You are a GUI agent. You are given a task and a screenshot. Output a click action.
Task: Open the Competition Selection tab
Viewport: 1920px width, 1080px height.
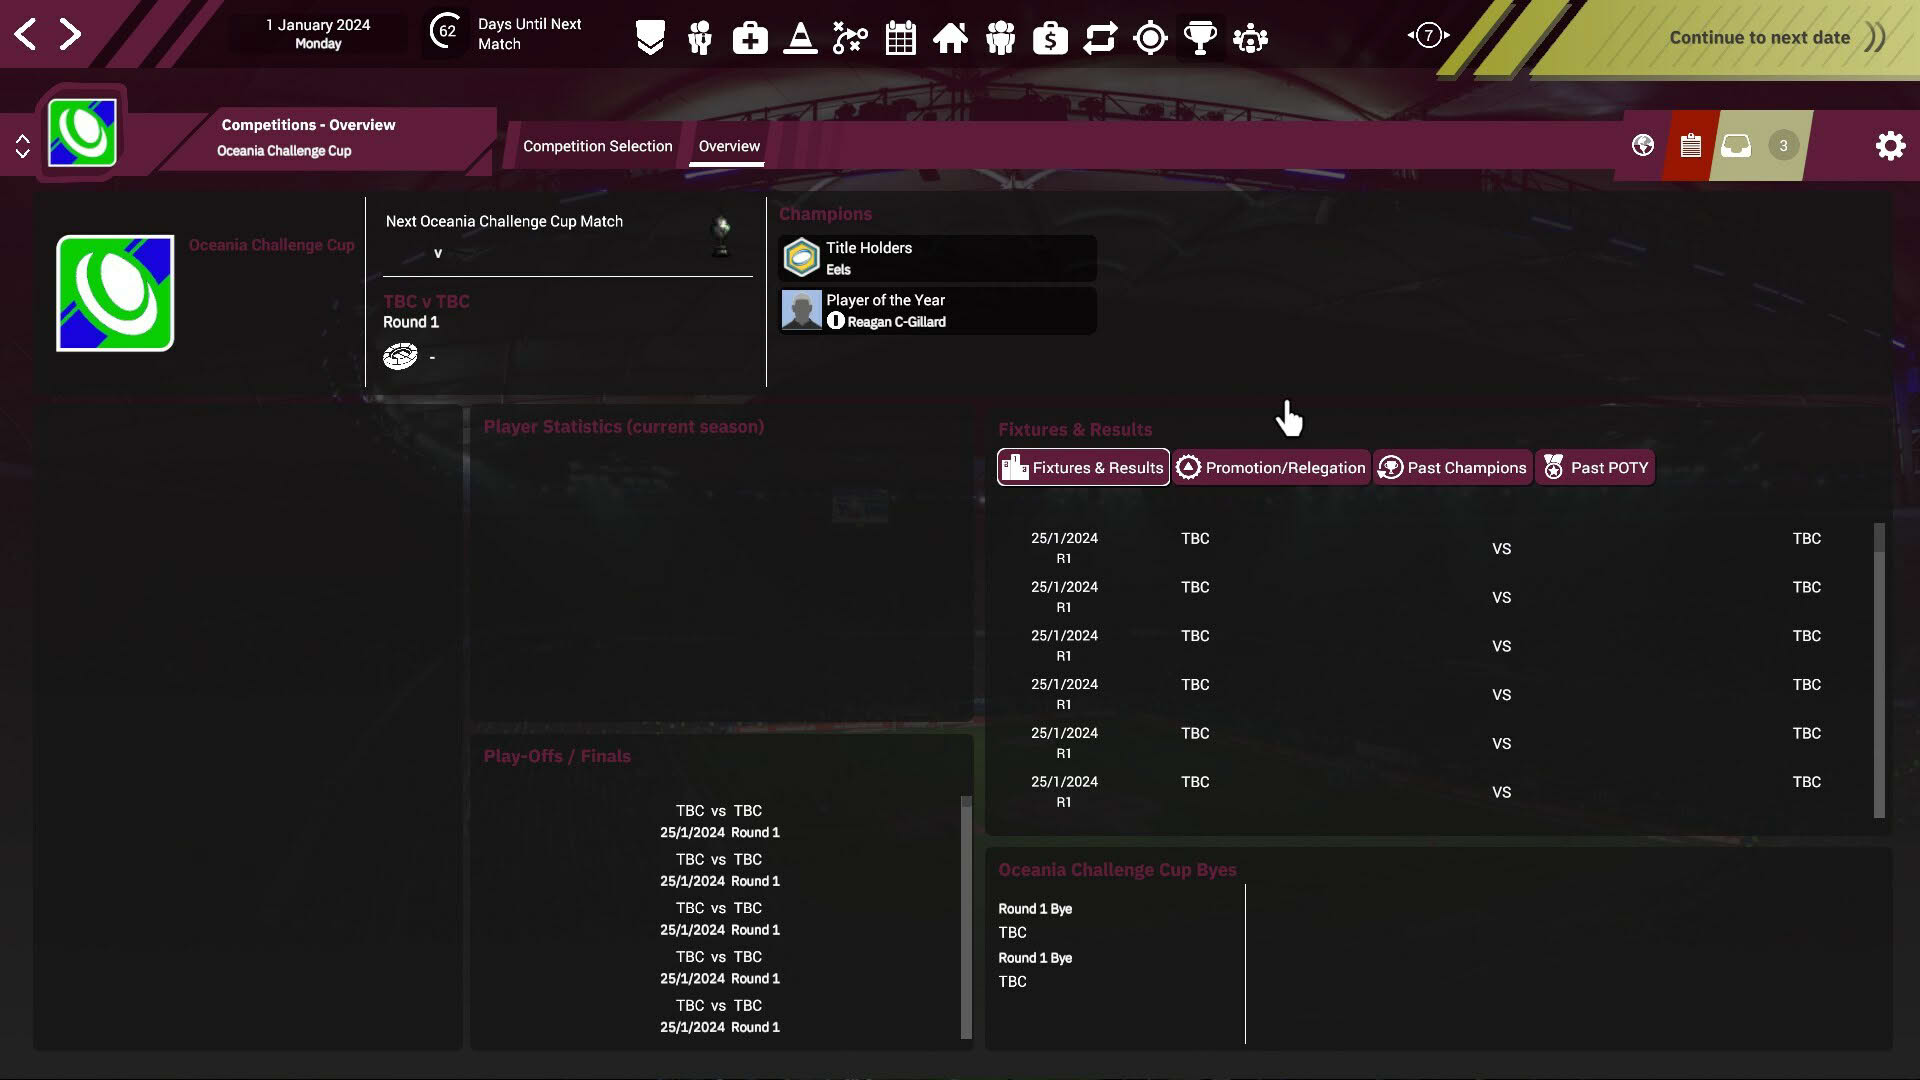pos(597,146)
